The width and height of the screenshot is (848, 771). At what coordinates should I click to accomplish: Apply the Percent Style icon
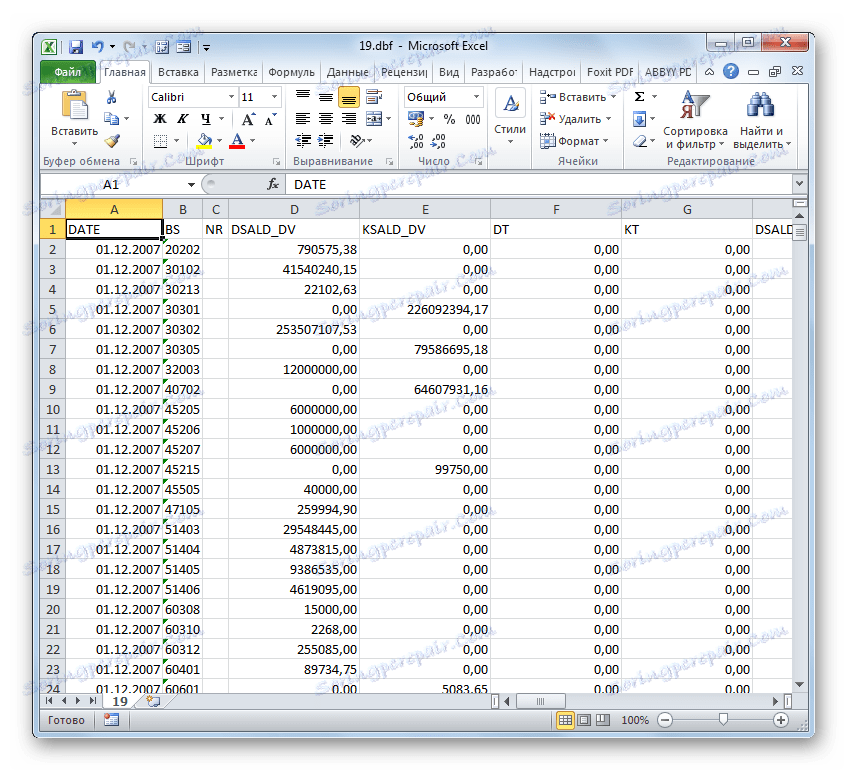tap(449, 119)
